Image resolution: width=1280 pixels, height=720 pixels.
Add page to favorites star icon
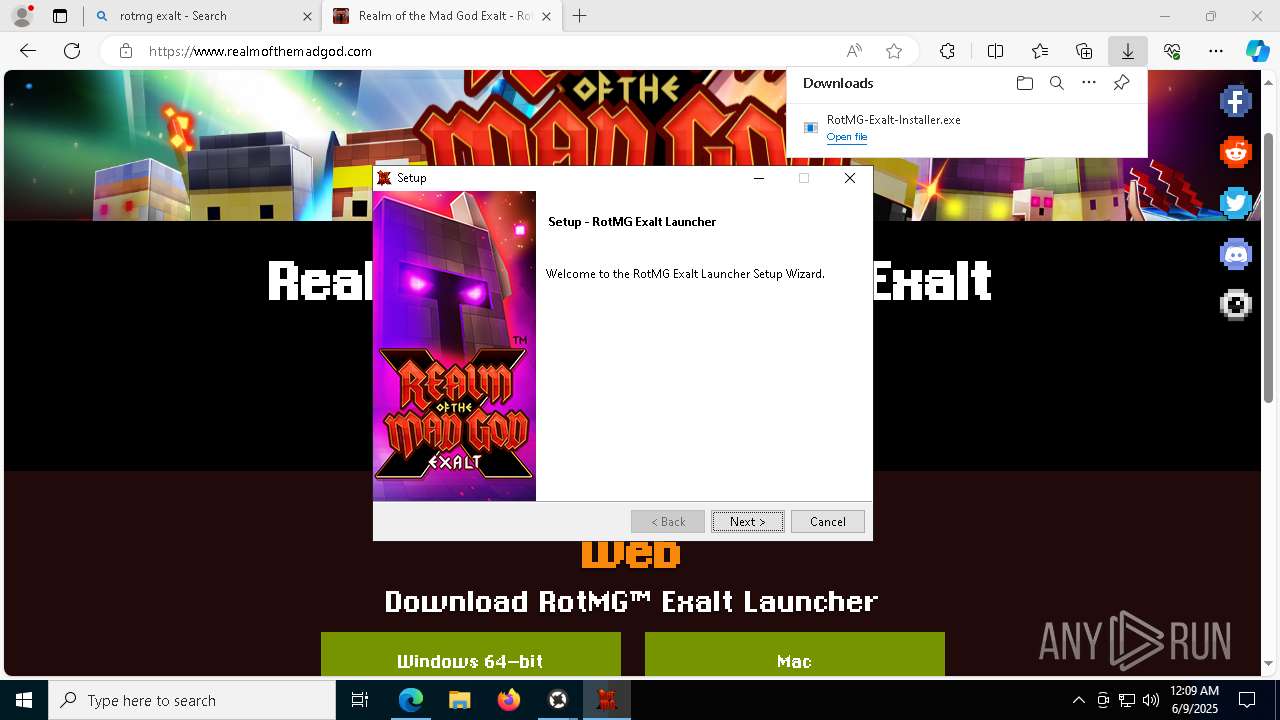[x=894, y=51]
